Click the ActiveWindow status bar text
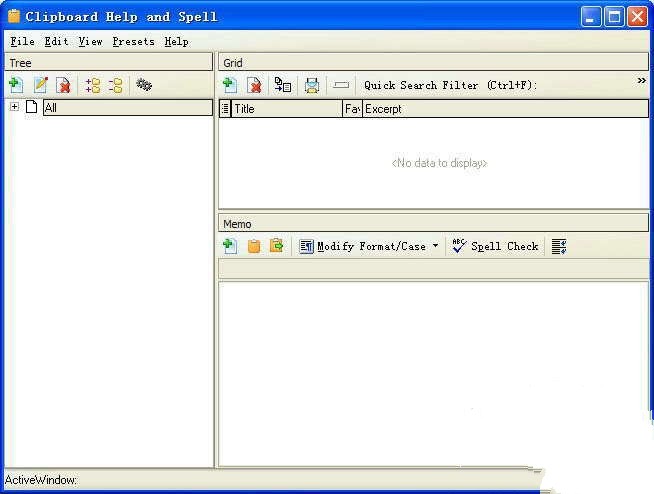The height and width of the screenshot is (494, 654). tap(40, 480)
